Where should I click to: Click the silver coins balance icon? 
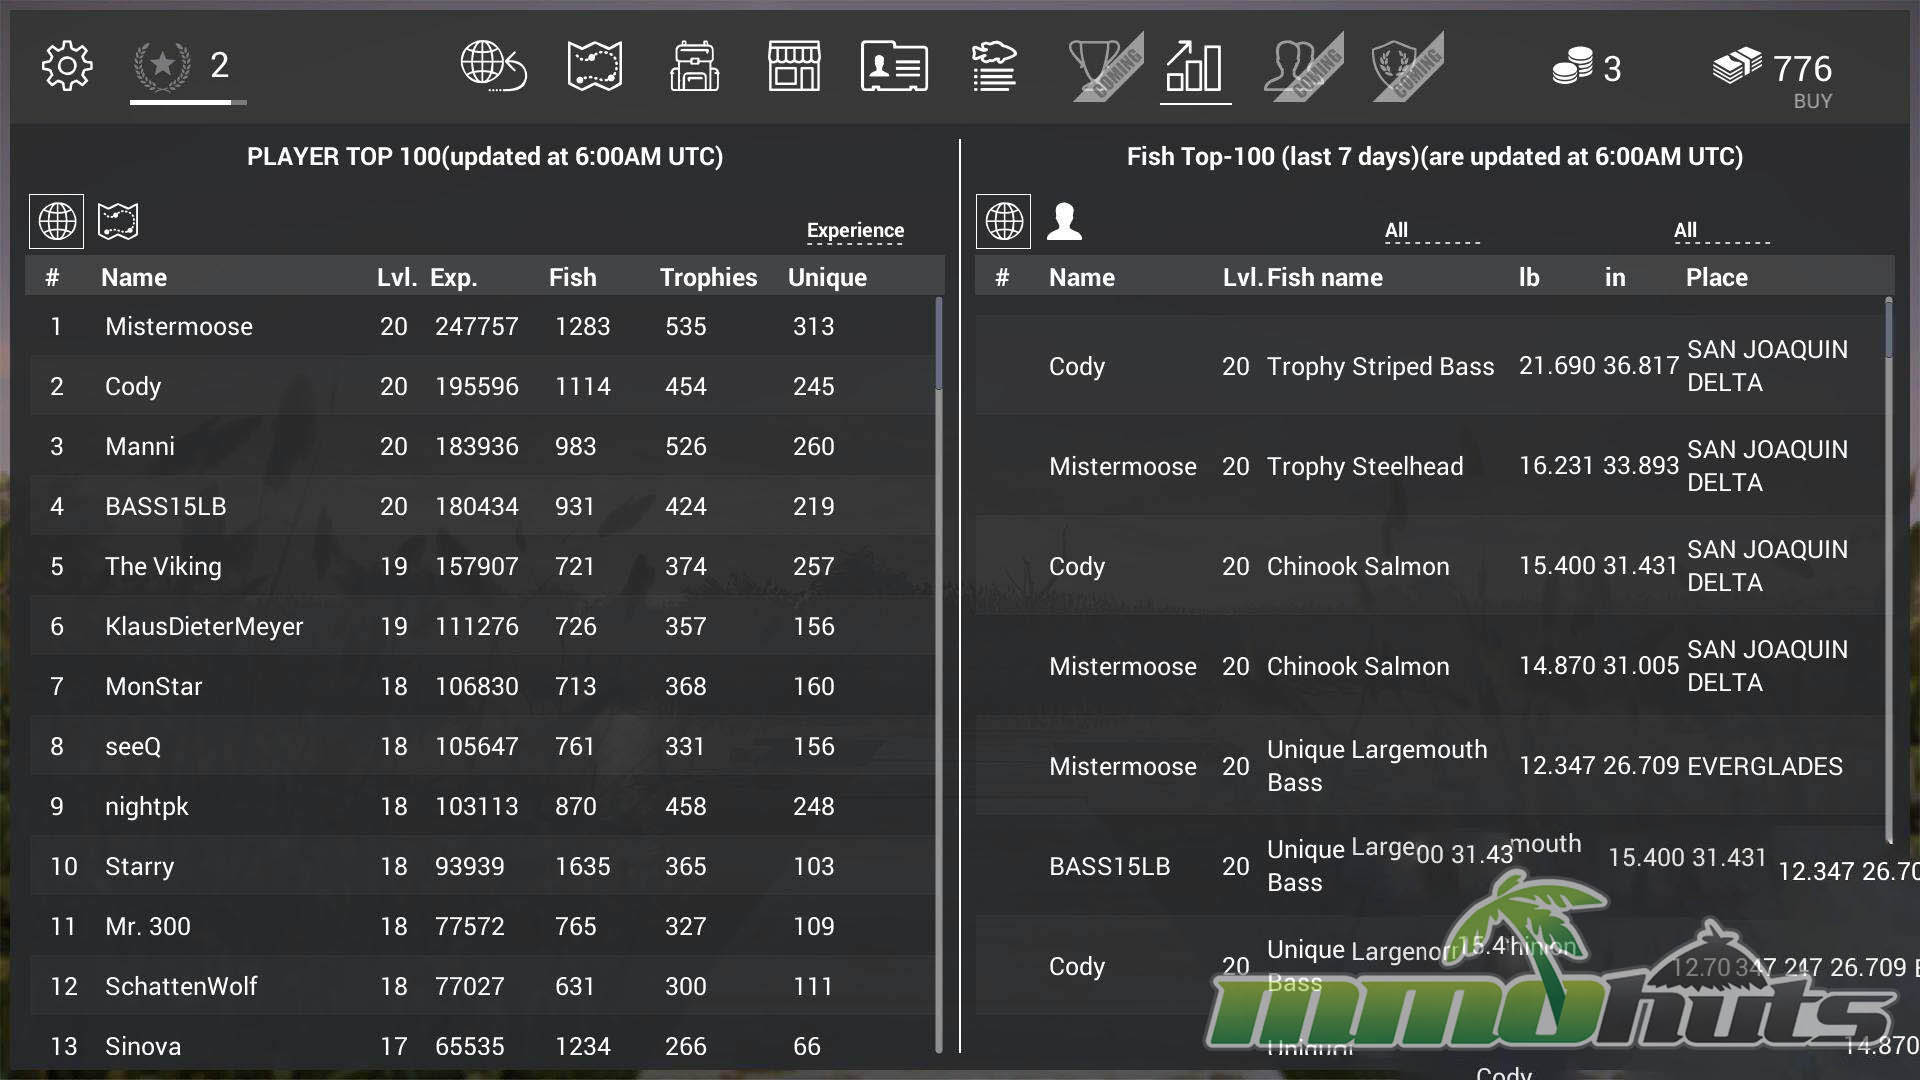point(1572,67)
